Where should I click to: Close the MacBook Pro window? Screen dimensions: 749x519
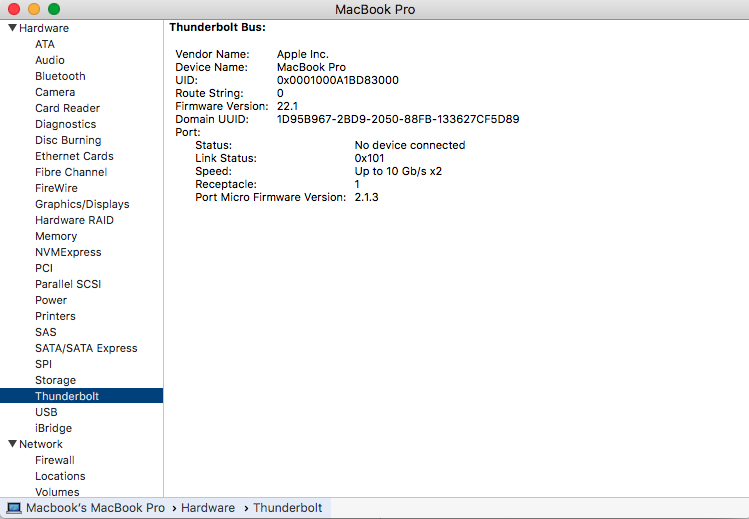coord(14,9)
